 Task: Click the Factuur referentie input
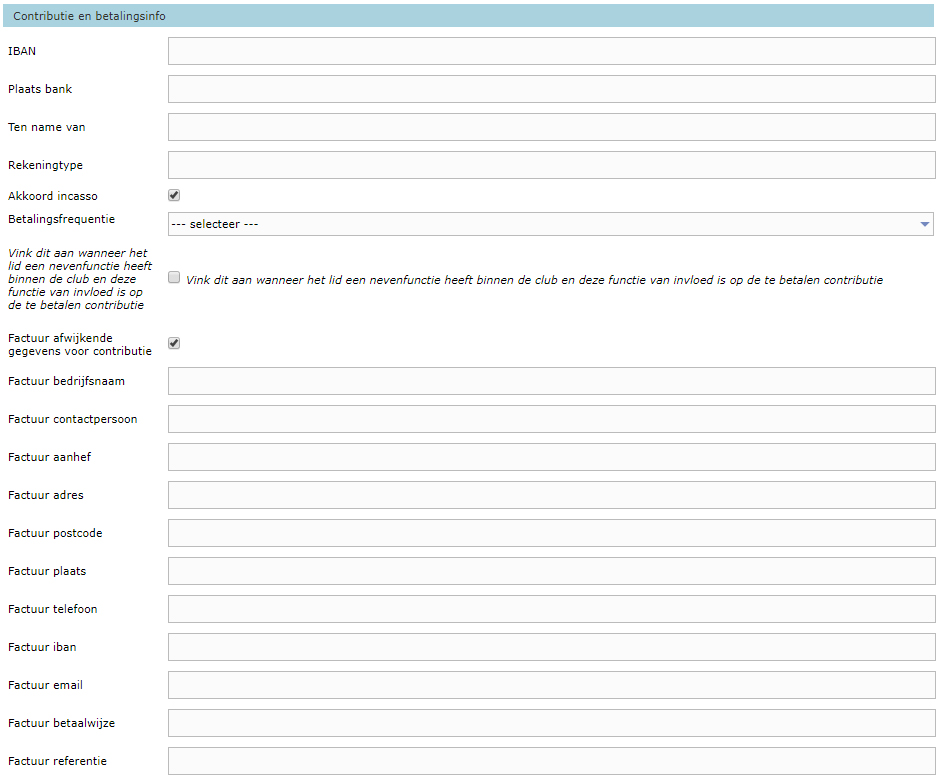pyautogui.click(x=551, y=761)
